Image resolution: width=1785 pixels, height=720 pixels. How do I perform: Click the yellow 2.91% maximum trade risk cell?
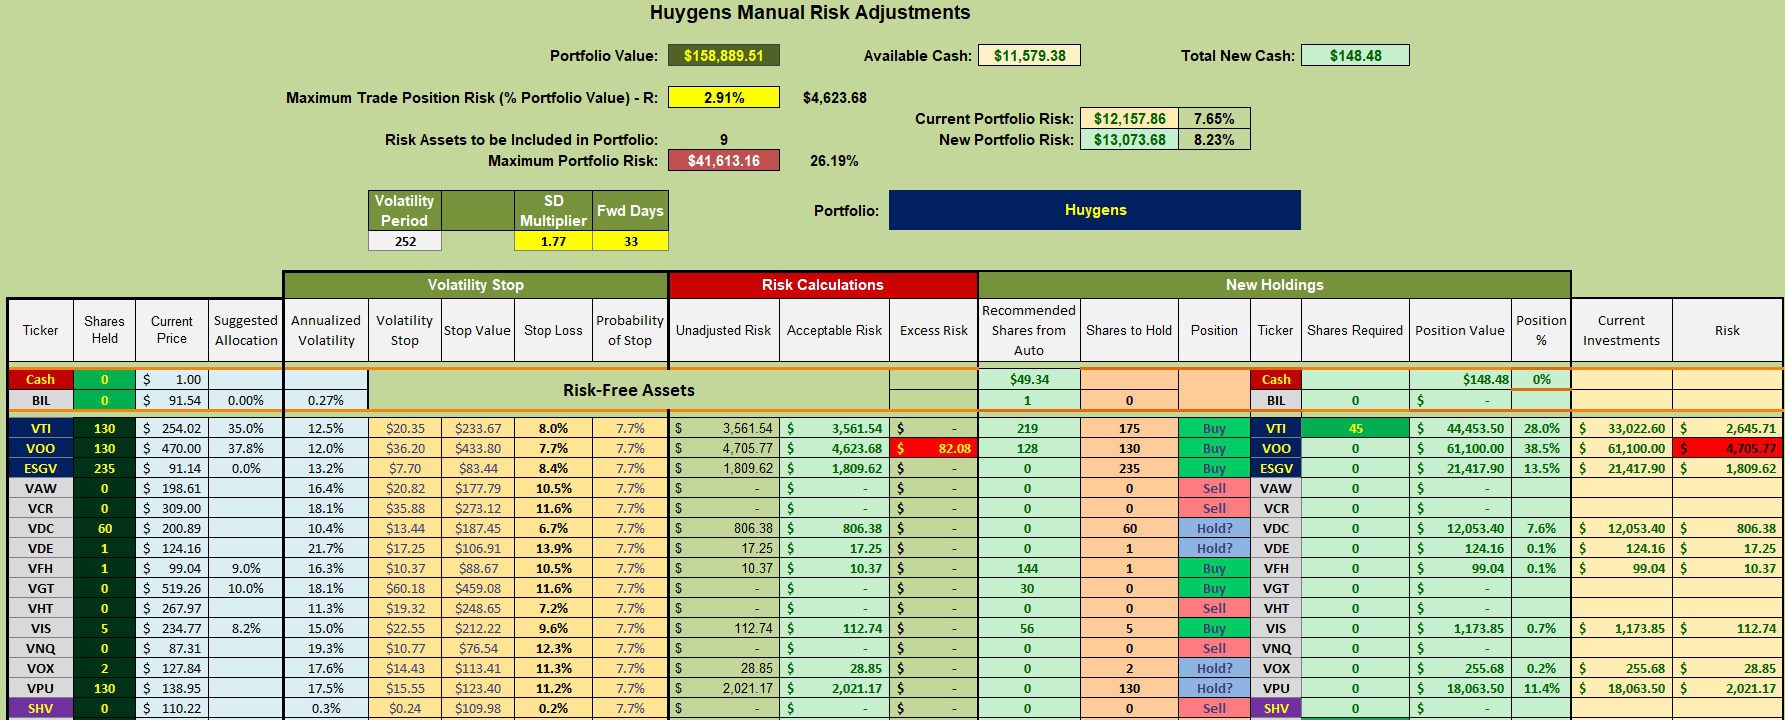(x=723, y=98)
